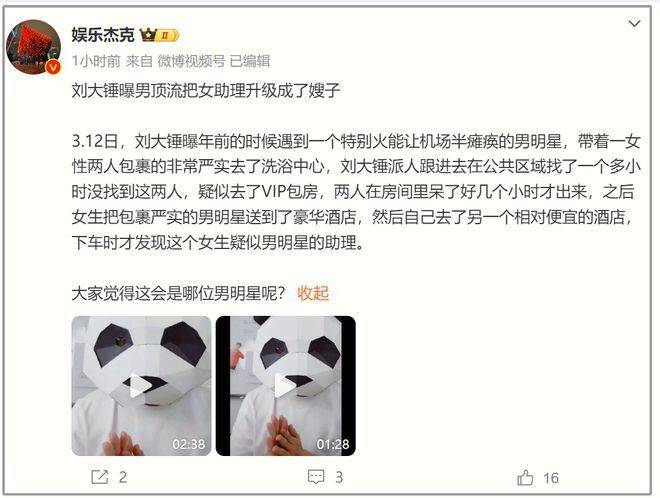Click the 已编辑 edited label
The height and width of the screenshot is (498, 660).
click(x=250, y=61)
